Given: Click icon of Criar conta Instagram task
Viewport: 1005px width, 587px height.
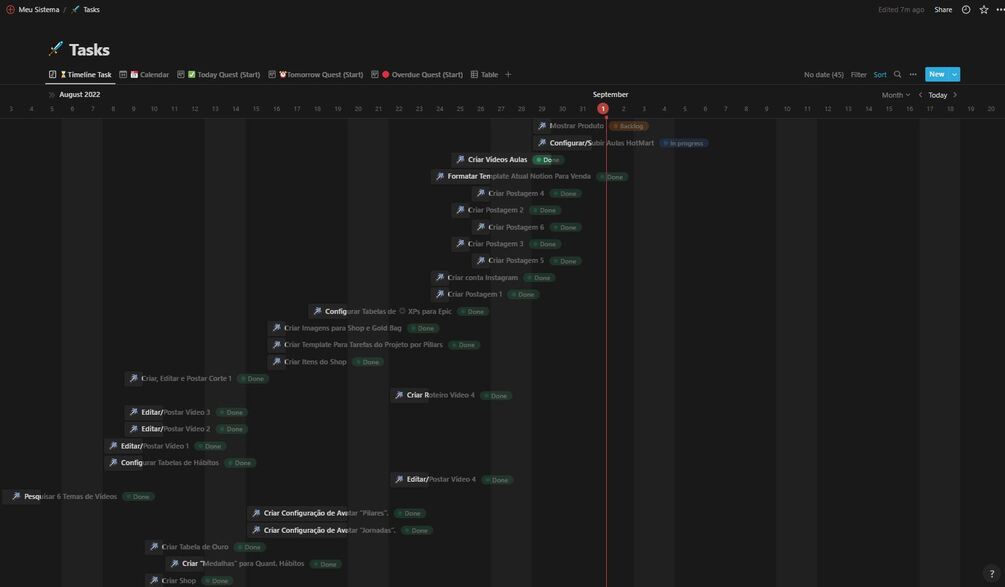Looking at the screenshot, I should [440, 277].
